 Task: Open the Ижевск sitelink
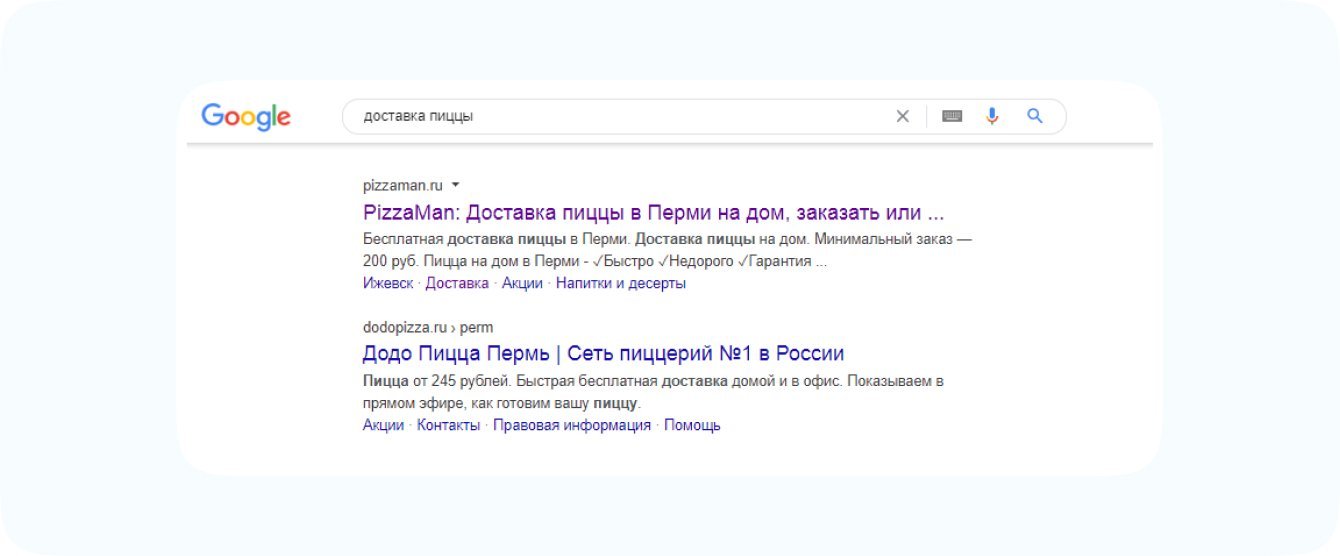coord(388,283)
